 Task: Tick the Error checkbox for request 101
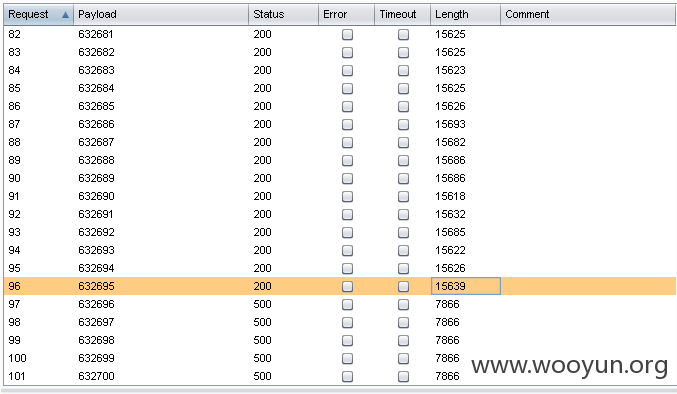tap(348, 376)
